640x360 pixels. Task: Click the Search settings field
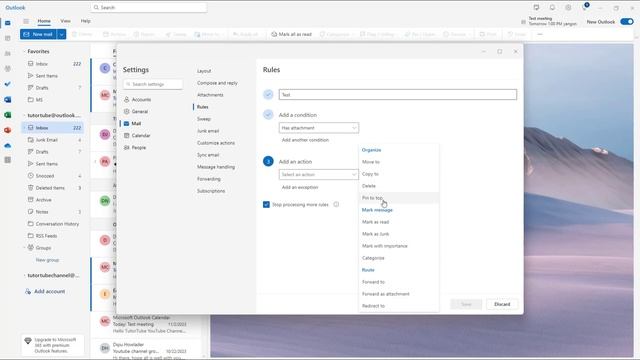click(153, 84)
